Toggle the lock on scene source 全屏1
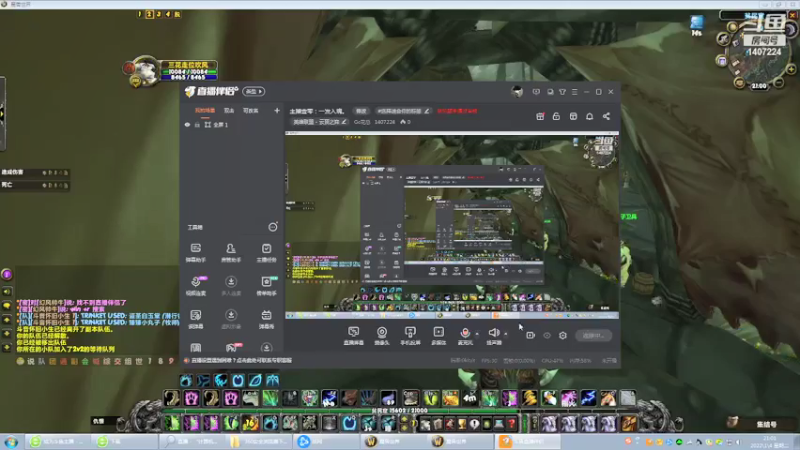Screen dimensions: 800x450 (x=197, y=125)
